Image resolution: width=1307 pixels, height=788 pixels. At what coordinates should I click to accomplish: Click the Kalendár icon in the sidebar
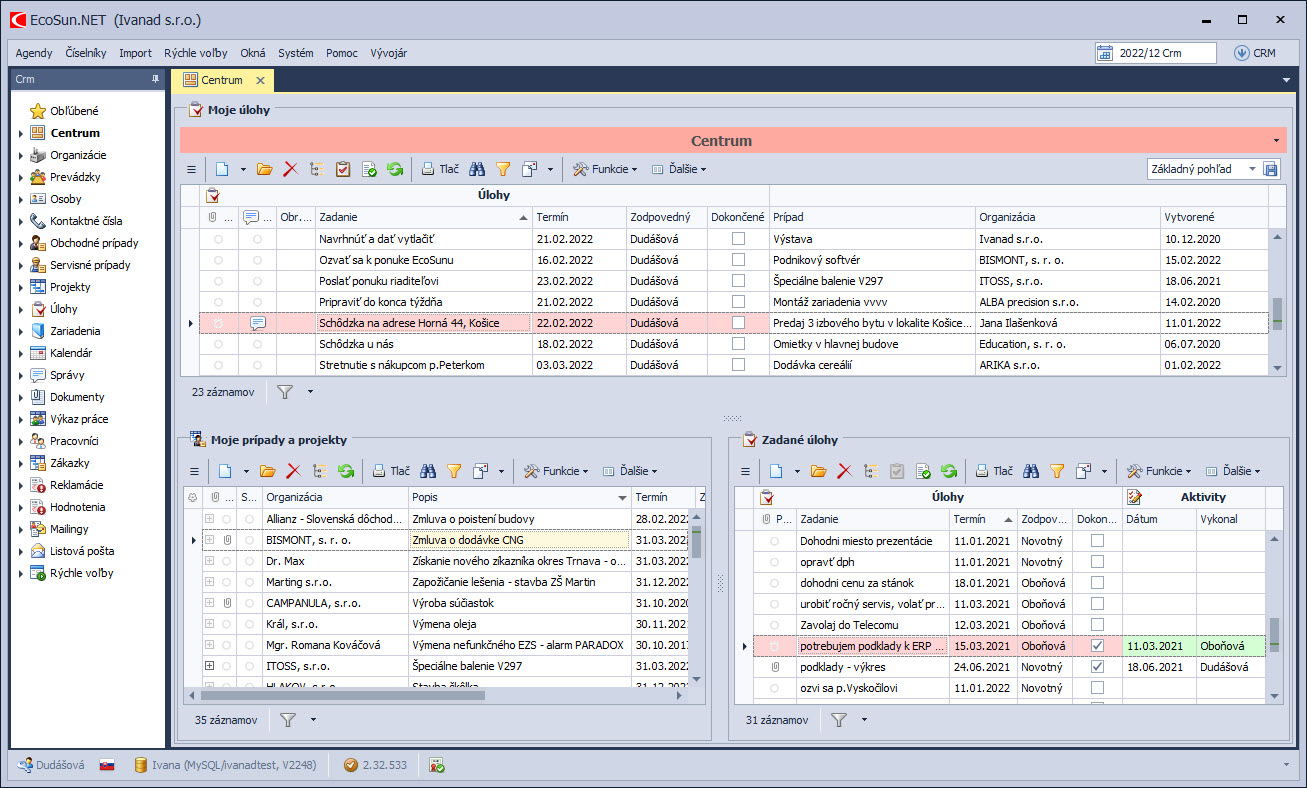38,353
